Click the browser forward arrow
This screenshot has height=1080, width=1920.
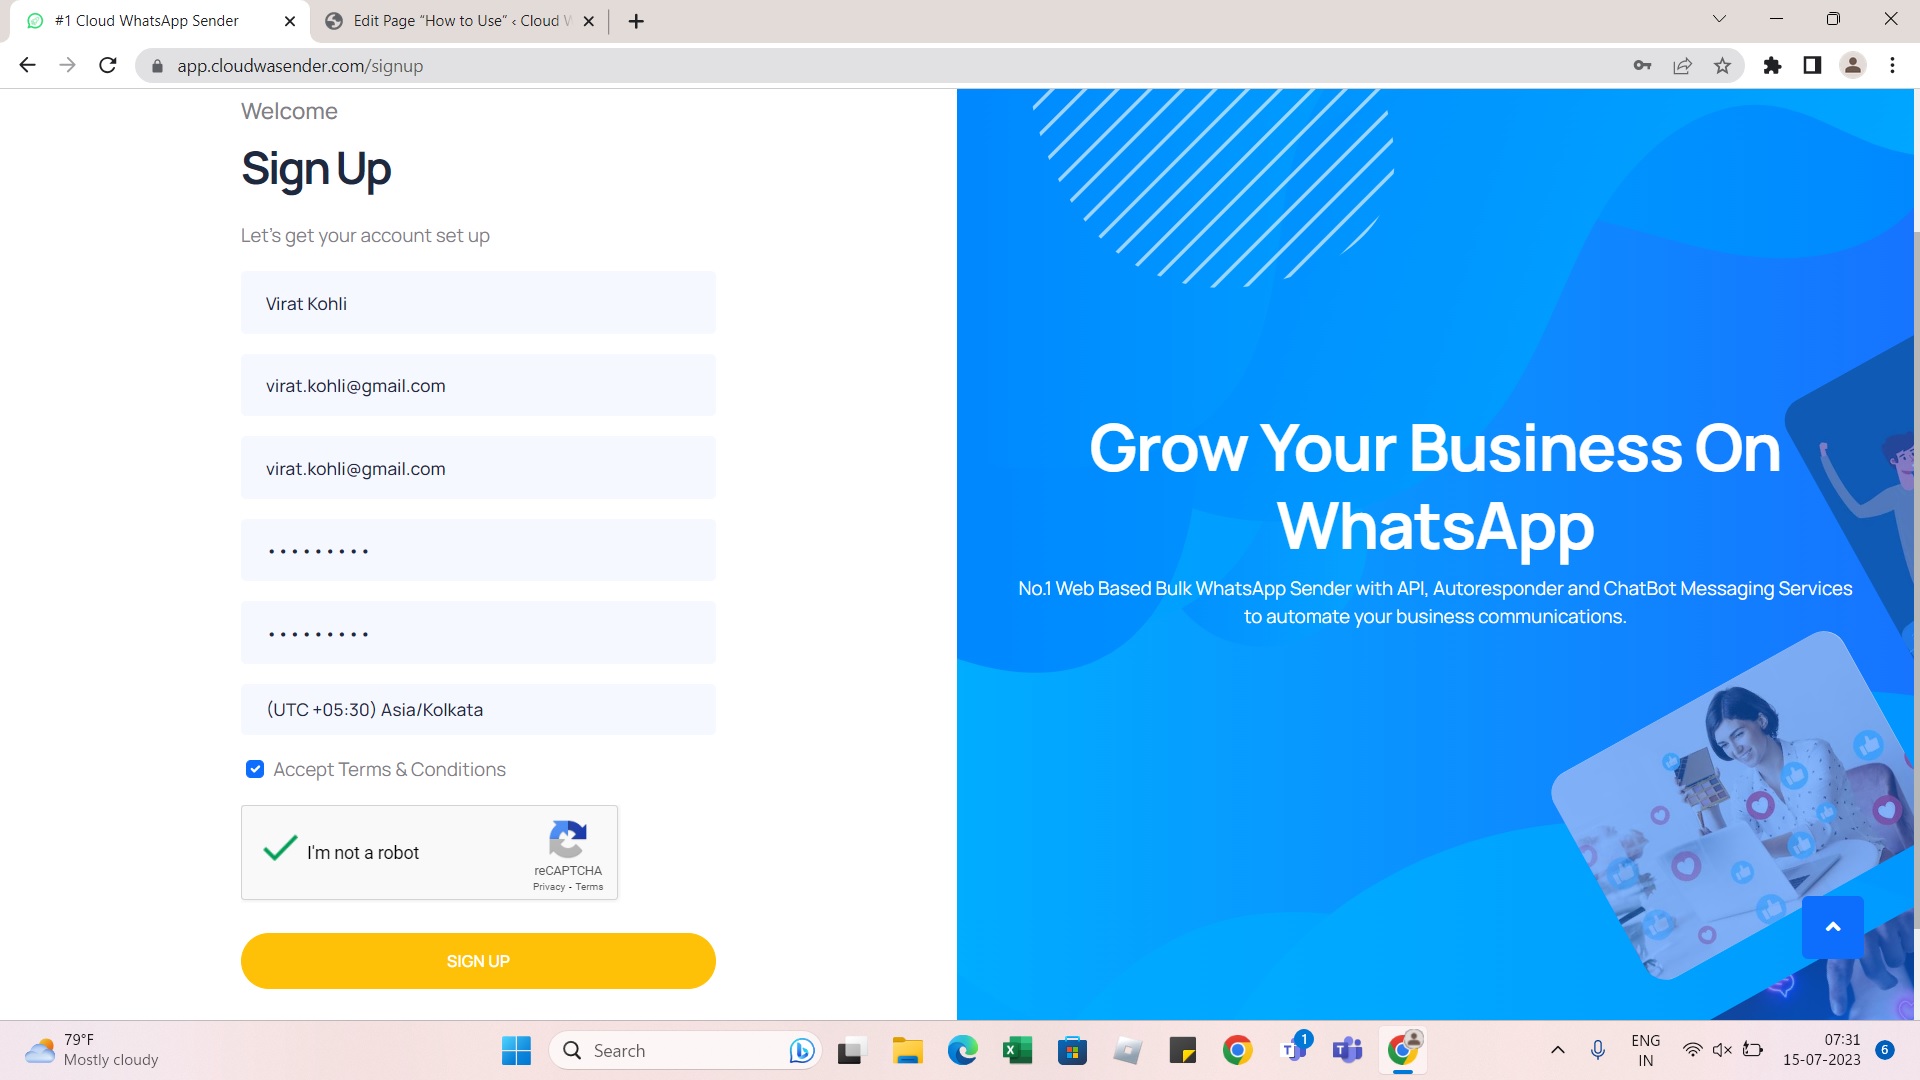67,65
